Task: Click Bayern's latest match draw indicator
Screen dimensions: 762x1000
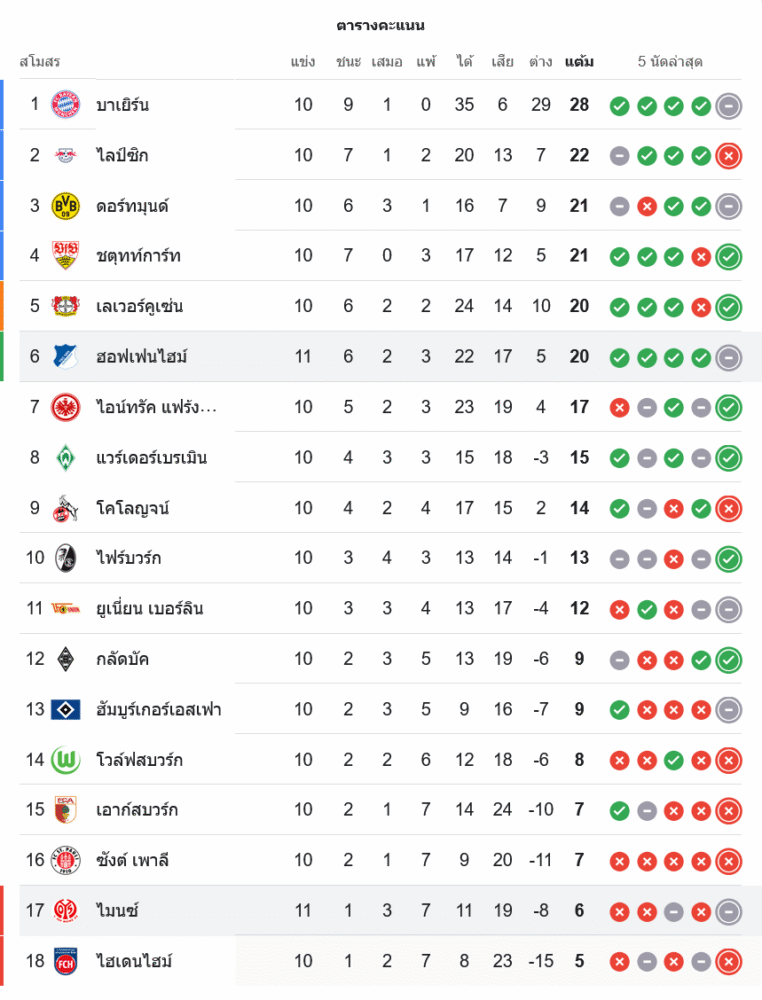Action: point(729,105)
